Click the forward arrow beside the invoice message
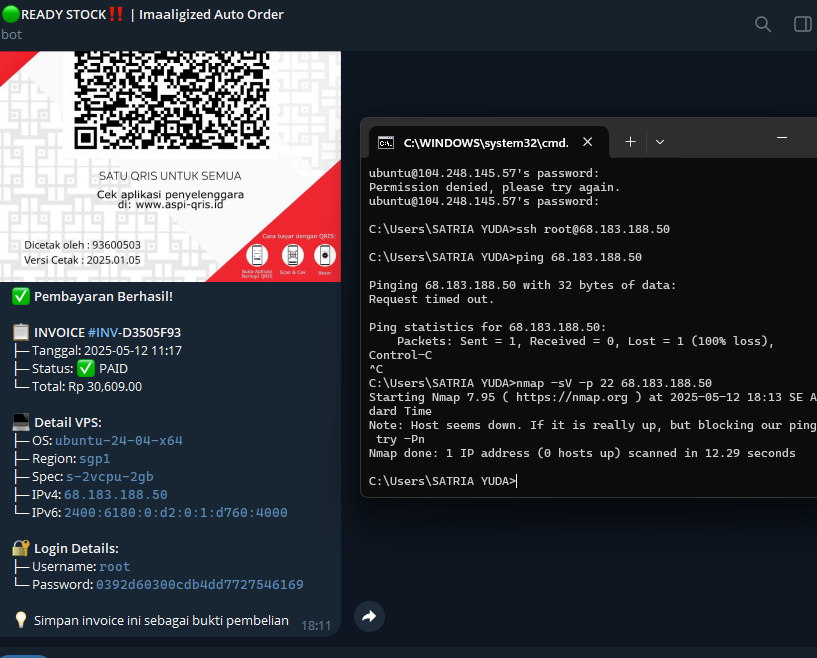This screenshot has height=658, width=817. [369, 616]
